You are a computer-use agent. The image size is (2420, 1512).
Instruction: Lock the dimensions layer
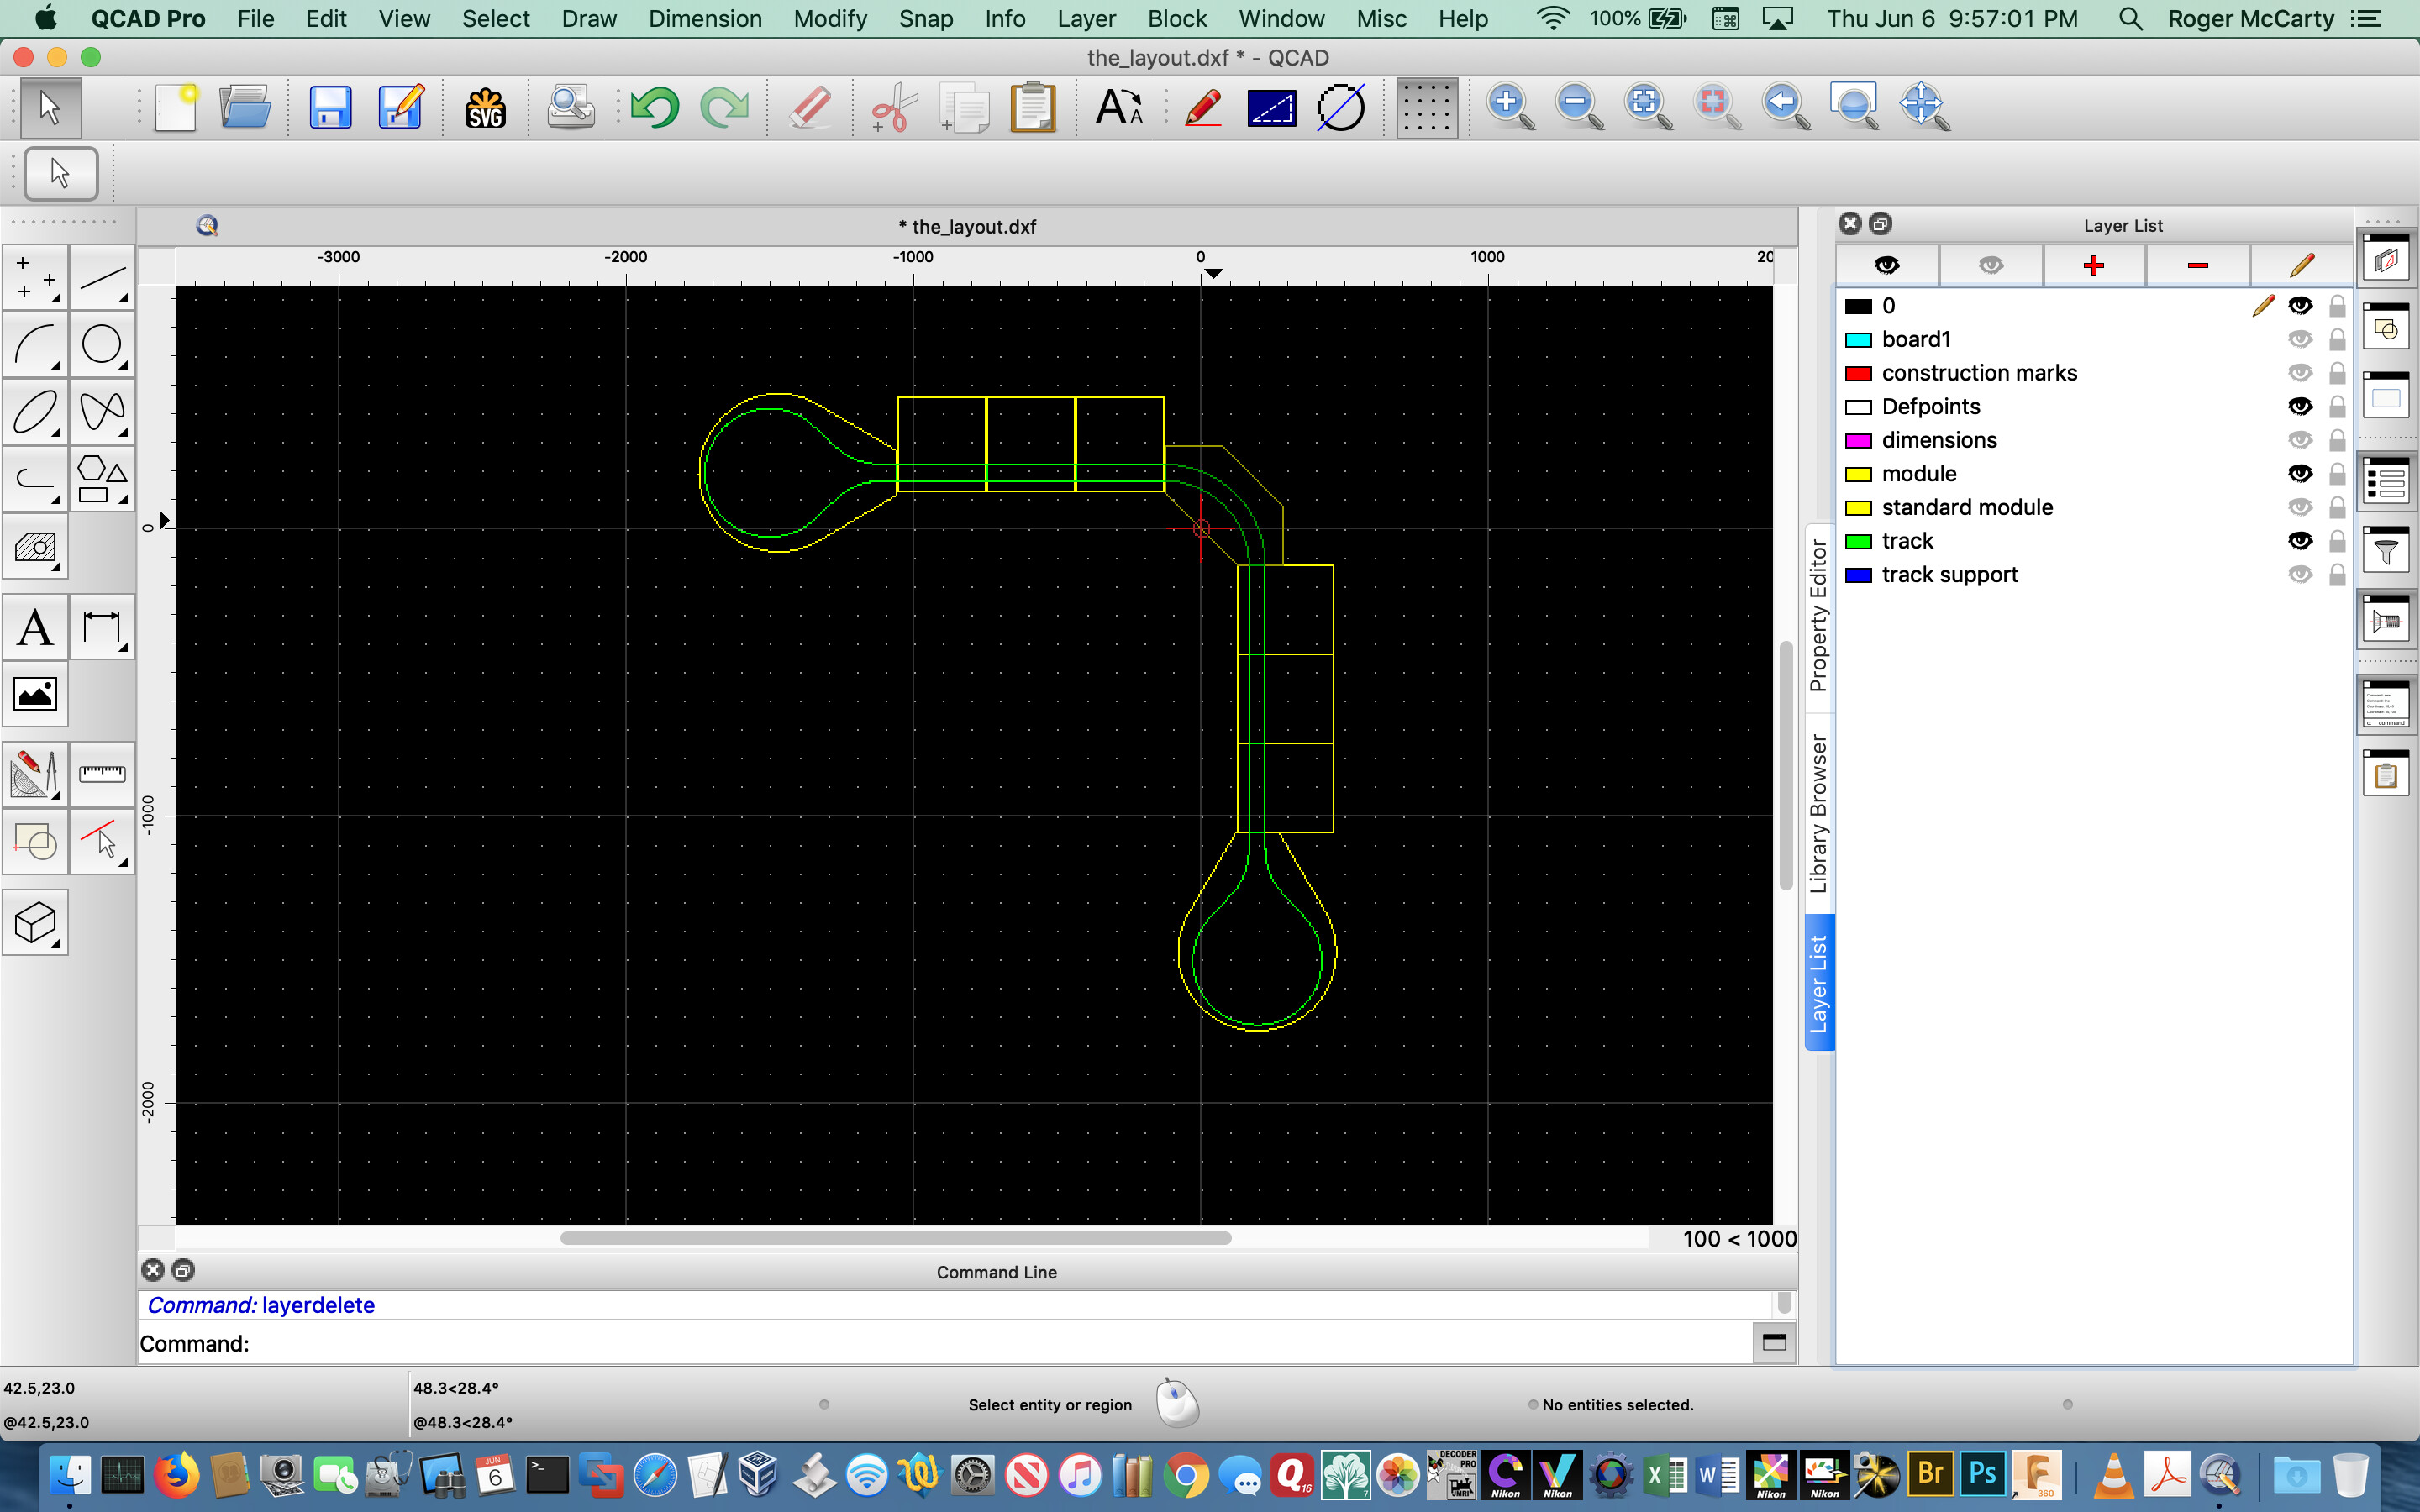coord(2337,440)
